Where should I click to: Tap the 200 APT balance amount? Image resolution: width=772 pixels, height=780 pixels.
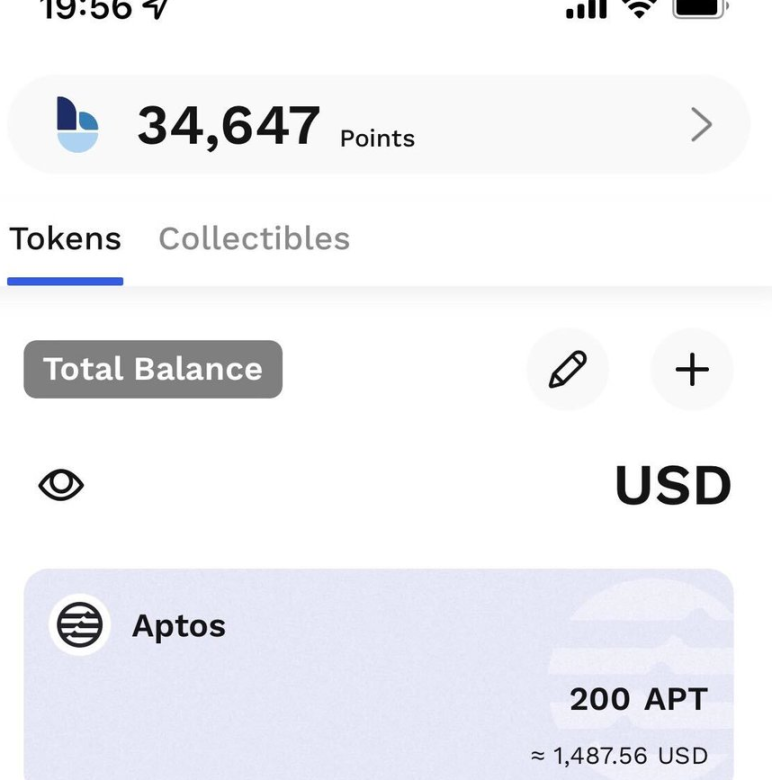[x=638, y=700]
